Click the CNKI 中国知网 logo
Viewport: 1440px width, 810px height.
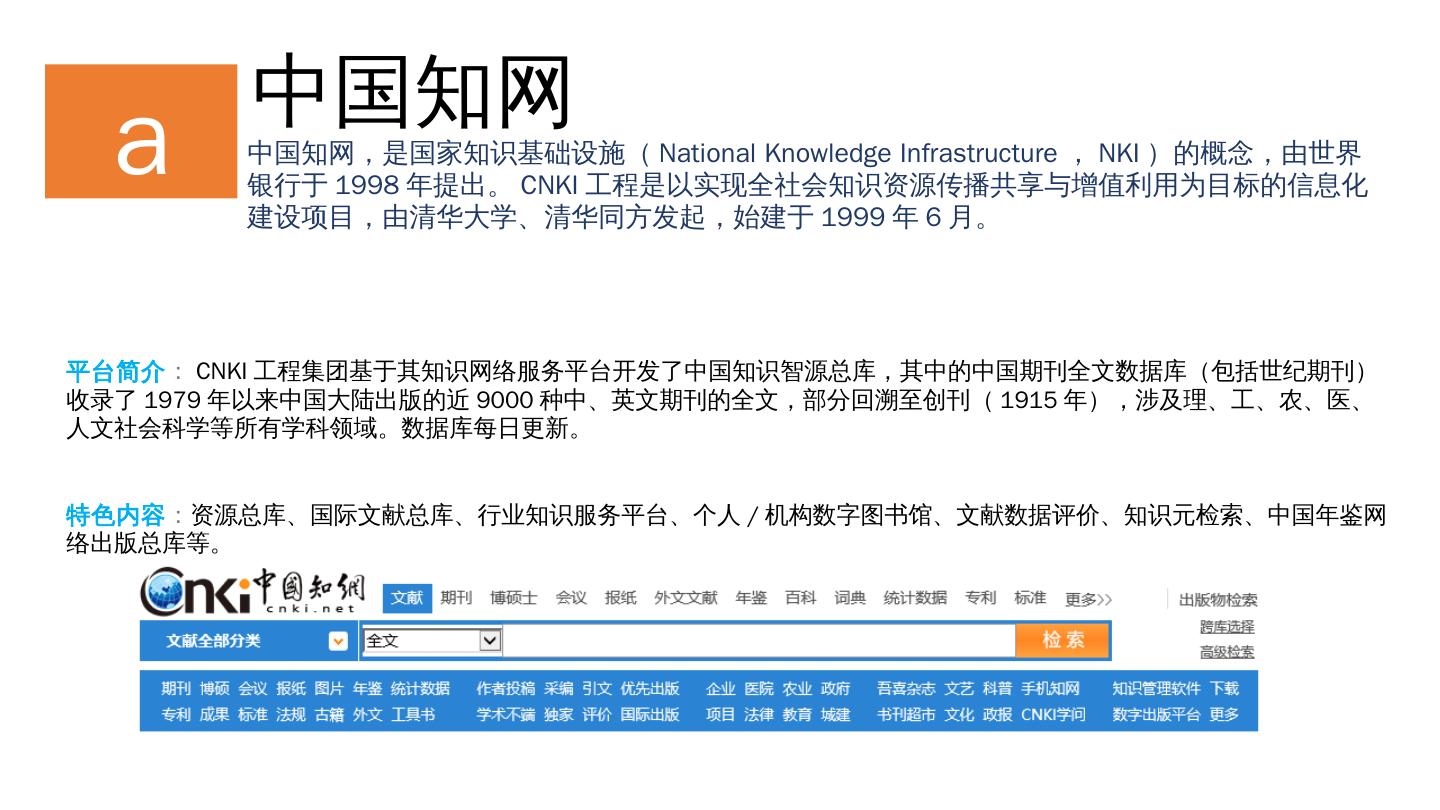point(253,592)
